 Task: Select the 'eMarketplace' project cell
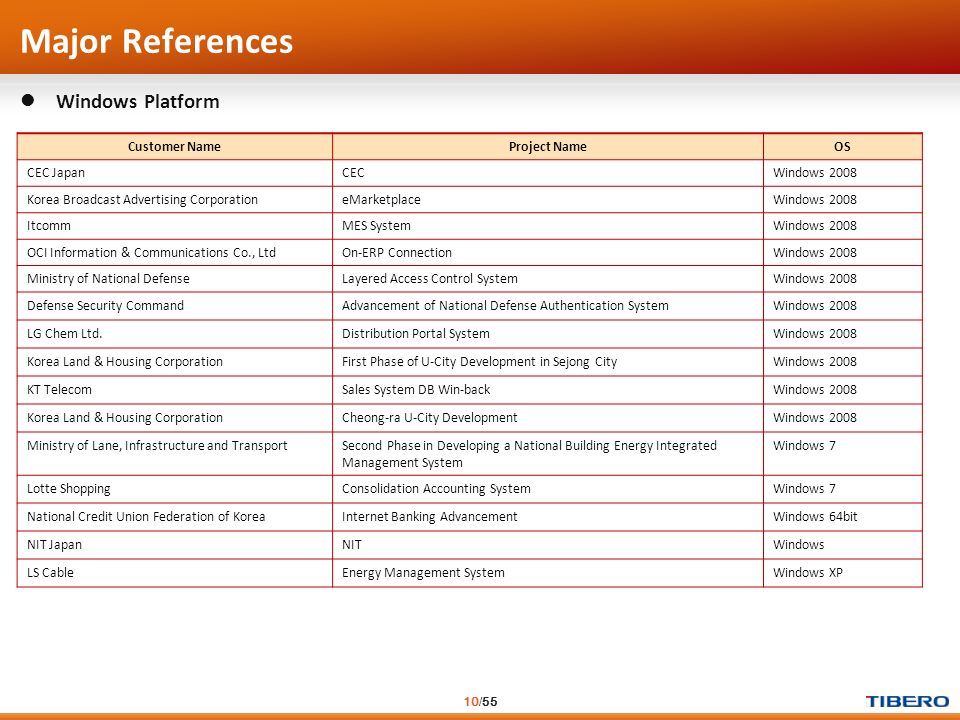coord(547,200)
